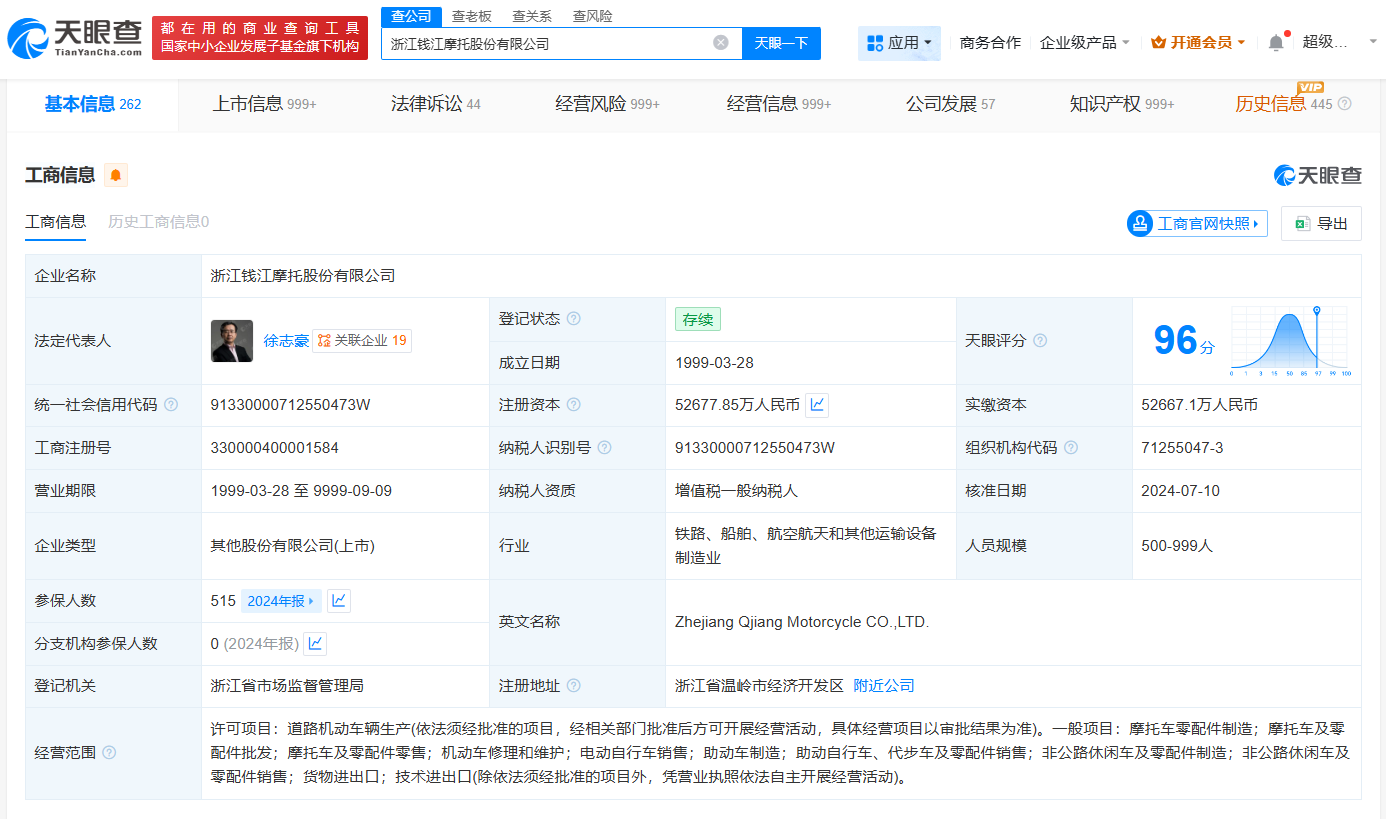This screenshot has height=819, width=1386.
Task: Click the legal representative 徐志豪 link
Action: tap(286, 340)
